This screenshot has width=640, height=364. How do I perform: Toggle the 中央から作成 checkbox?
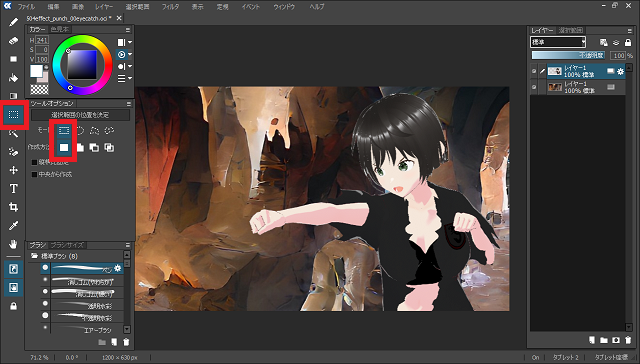pyautogui.click(x=35, y=174)
